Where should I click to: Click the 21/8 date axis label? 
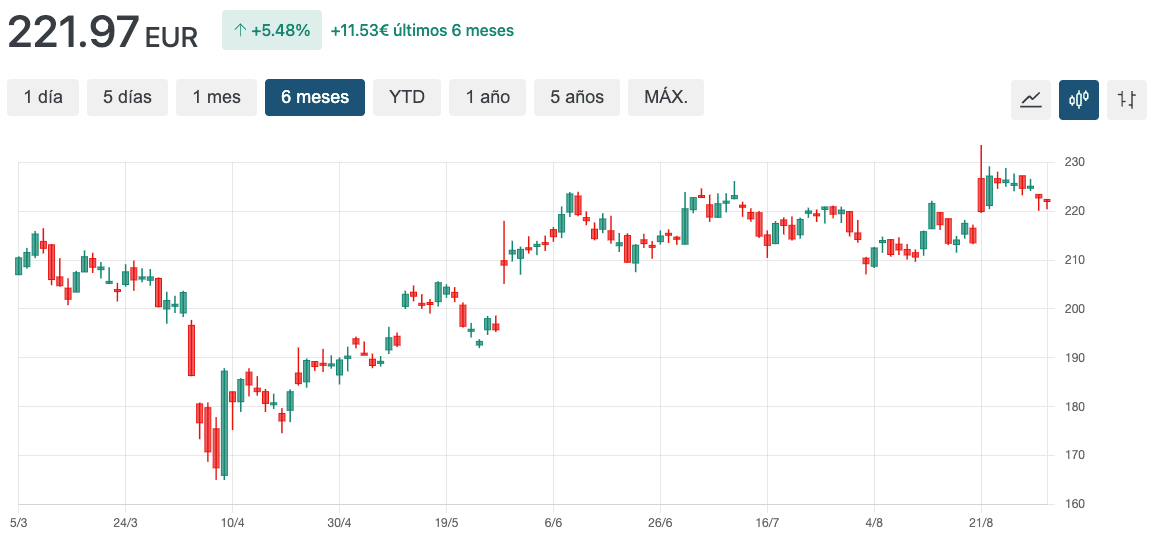(981, 523)
